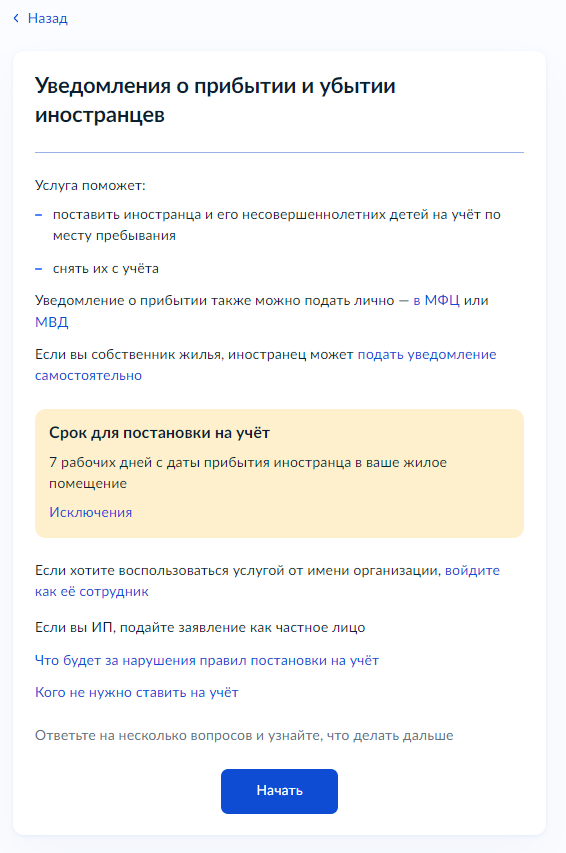
Task: Click the Срок для постановки на учёт heading
Action: coord(159,432)
